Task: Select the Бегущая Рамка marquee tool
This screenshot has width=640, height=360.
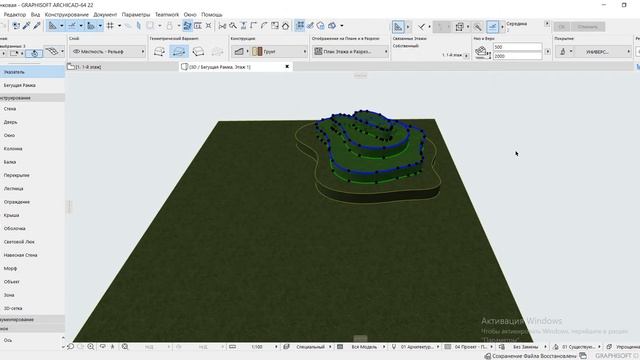Action: [32, 85]
